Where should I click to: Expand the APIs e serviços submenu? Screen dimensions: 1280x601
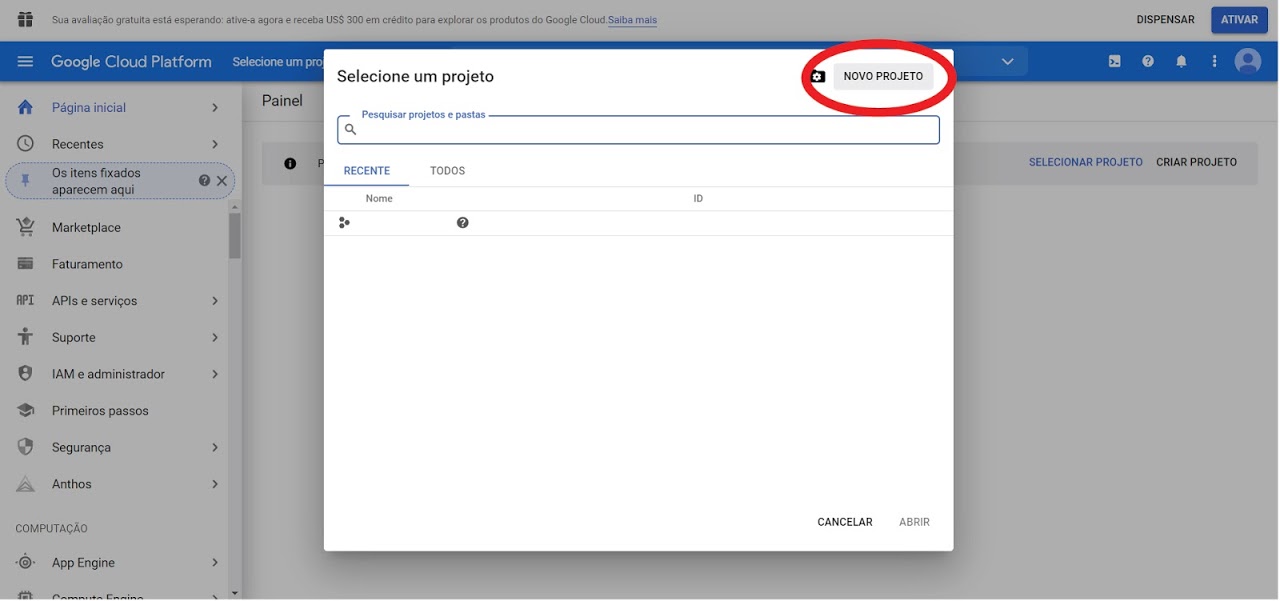tap(215, 301)
